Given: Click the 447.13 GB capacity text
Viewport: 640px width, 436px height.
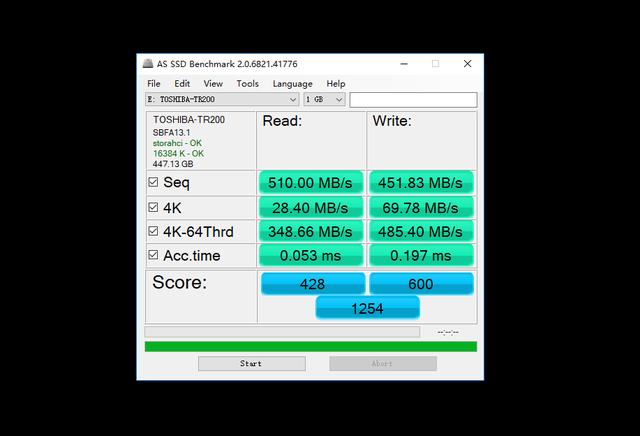Looking at the screenshot, I should [x=173, y=164].
